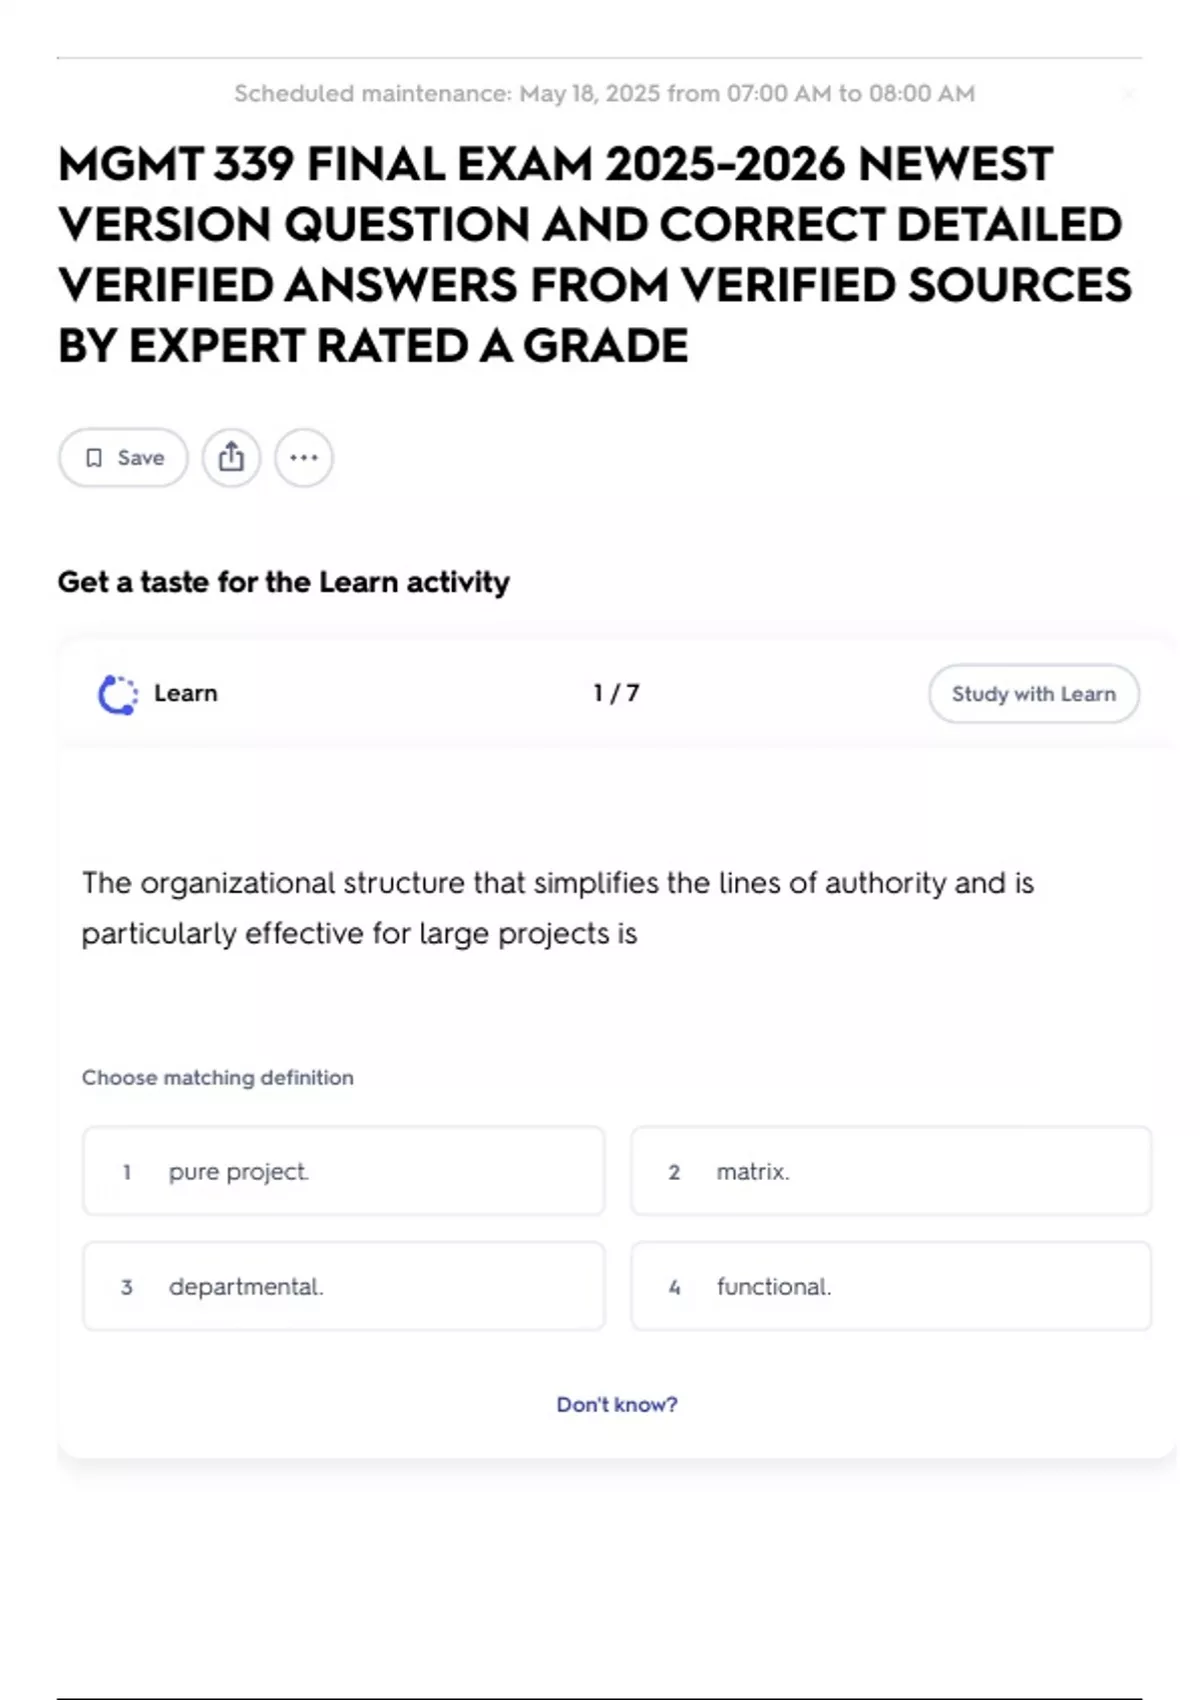The image size is (1200, 1700).
Task: Choose the 'pure project.' answer
Action: click(343, 1171)
